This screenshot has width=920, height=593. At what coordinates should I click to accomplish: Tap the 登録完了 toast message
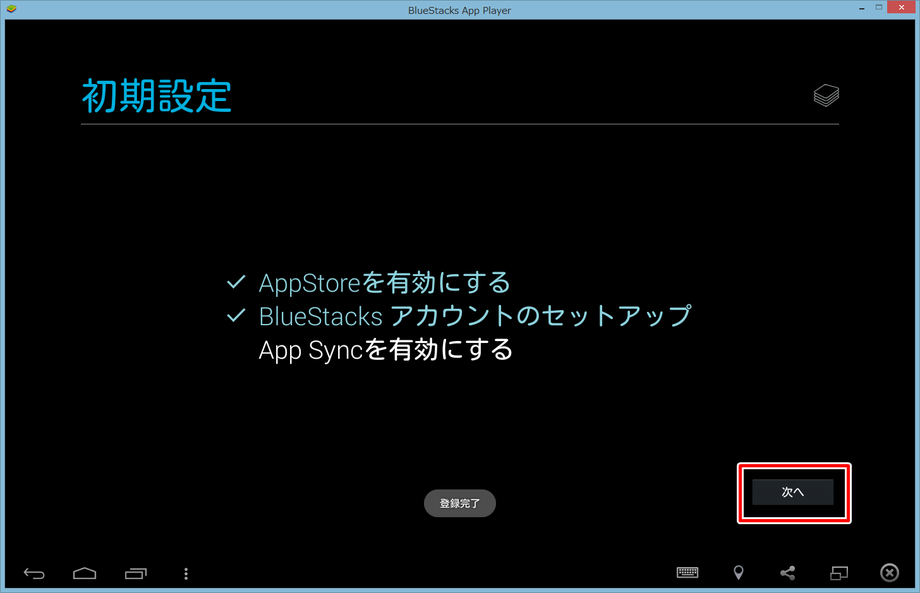[460, 504]
